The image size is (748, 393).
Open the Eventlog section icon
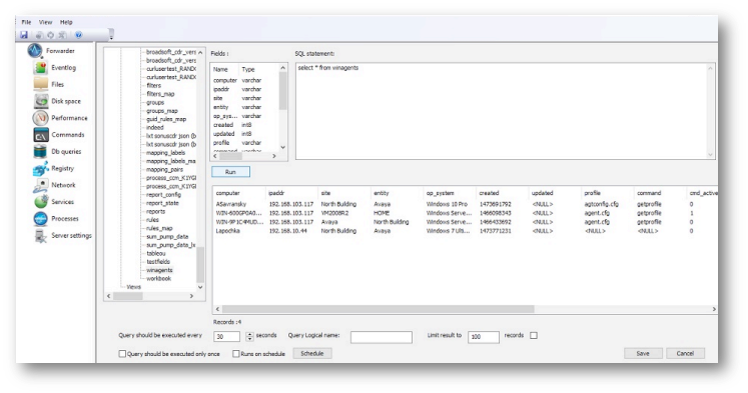(41, 68)
